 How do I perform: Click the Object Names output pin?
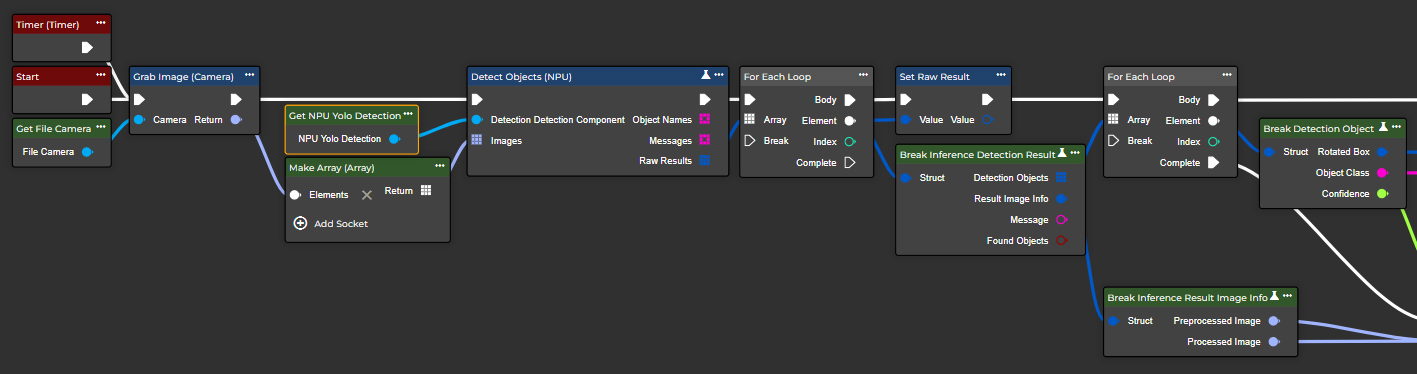pos(705,120)
